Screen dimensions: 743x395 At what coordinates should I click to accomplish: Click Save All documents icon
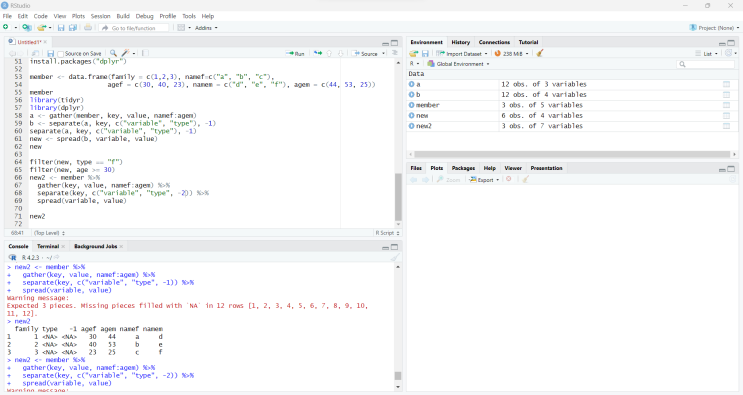pyautogui.click(x=72, y=28)
